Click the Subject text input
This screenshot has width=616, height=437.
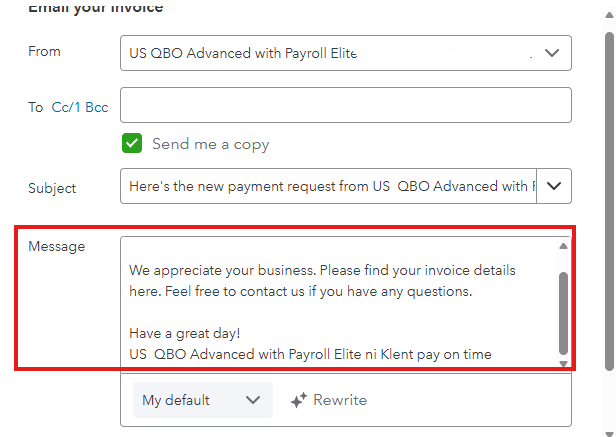point(328,186)
